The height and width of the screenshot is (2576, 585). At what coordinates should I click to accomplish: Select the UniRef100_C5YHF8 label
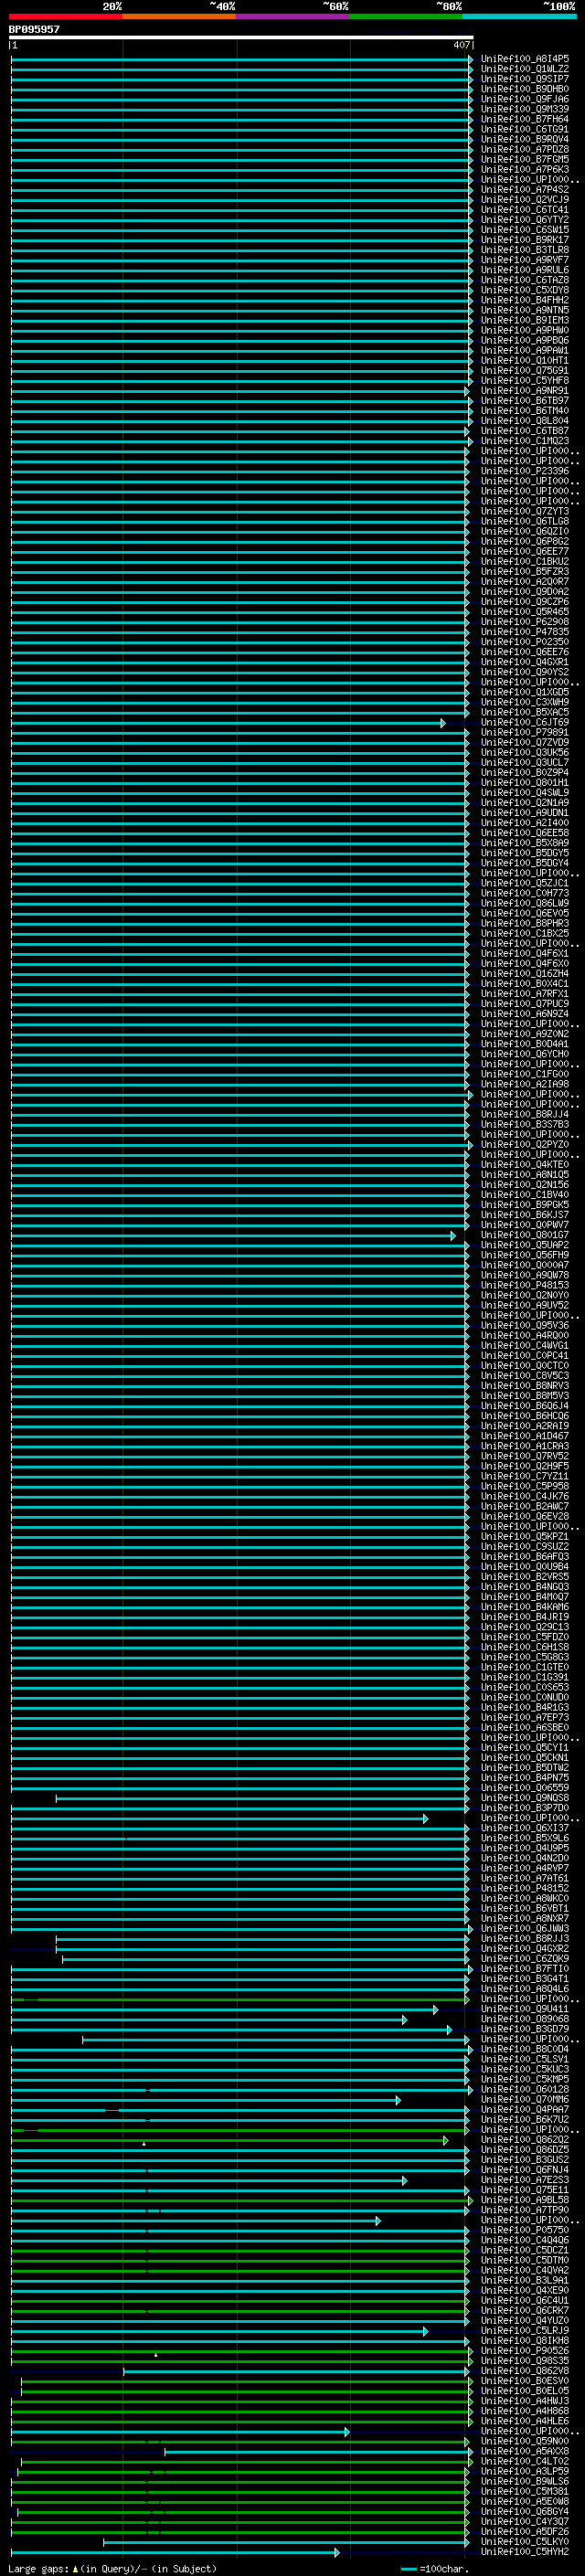click(525, 380)
